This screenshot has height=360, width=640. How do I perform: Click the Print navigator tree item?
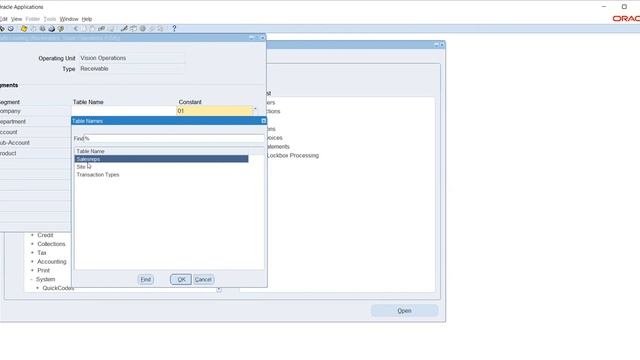(x=43, y=270)
